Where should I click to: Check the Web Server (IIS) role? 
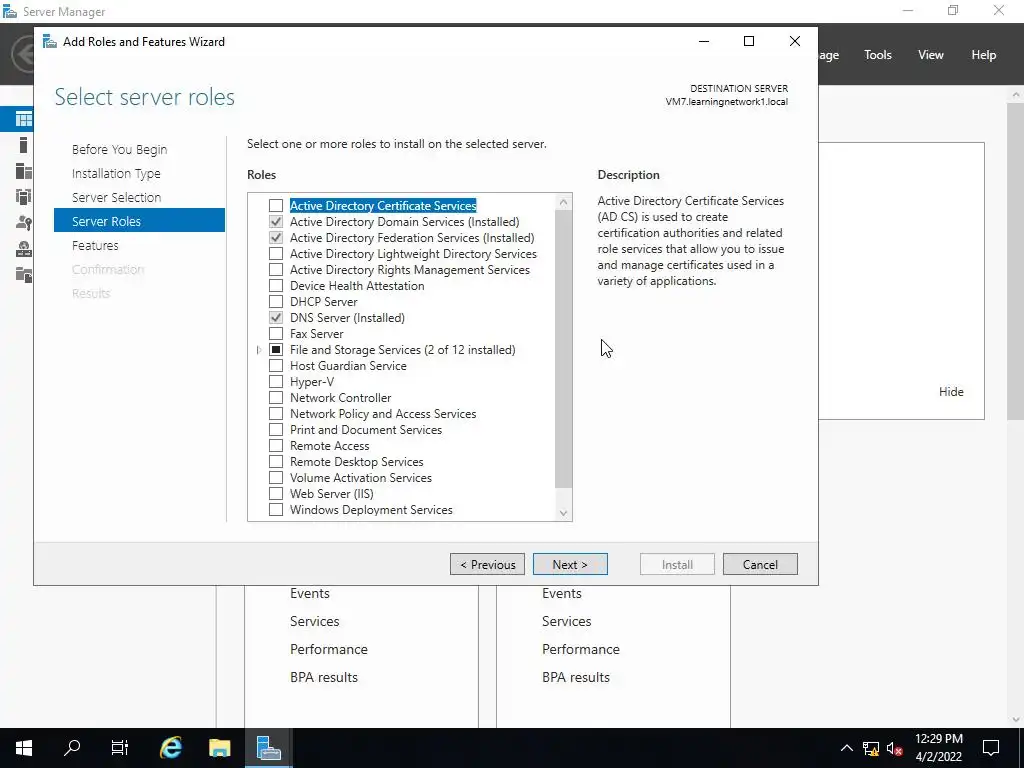276,494
